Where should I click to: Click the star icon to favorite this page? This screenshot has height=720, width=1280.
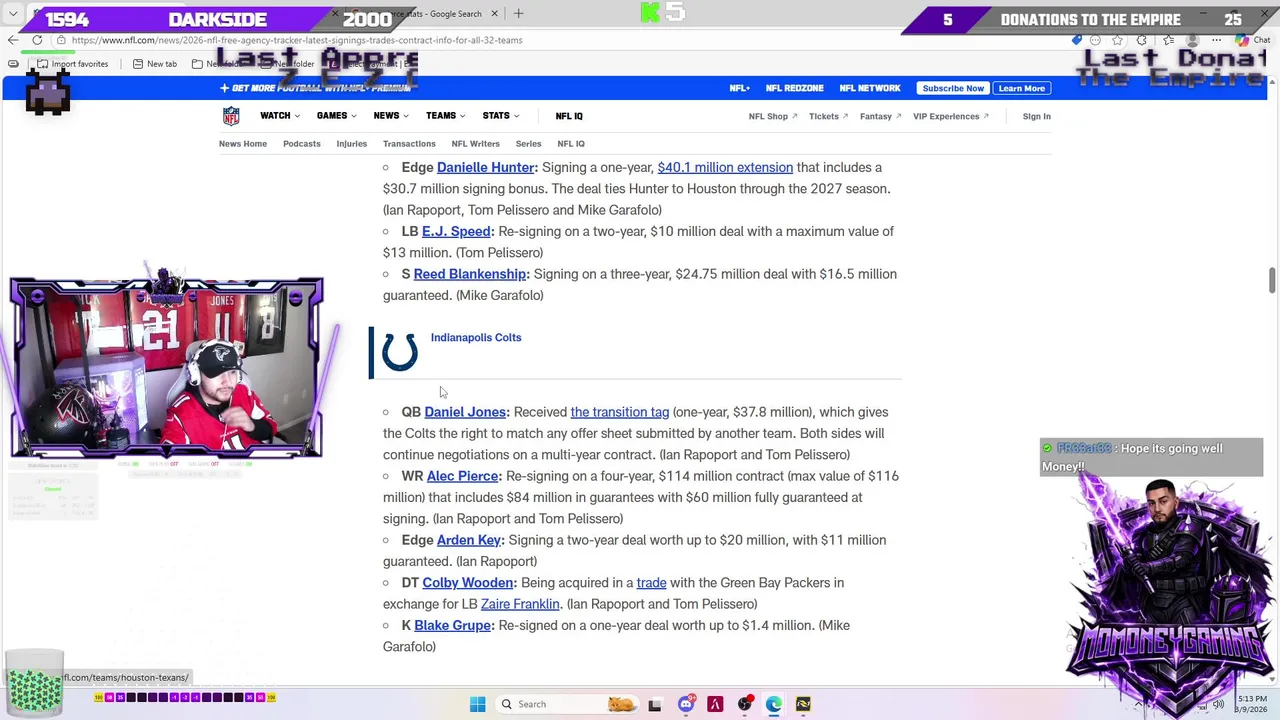tap(1117, 40)
